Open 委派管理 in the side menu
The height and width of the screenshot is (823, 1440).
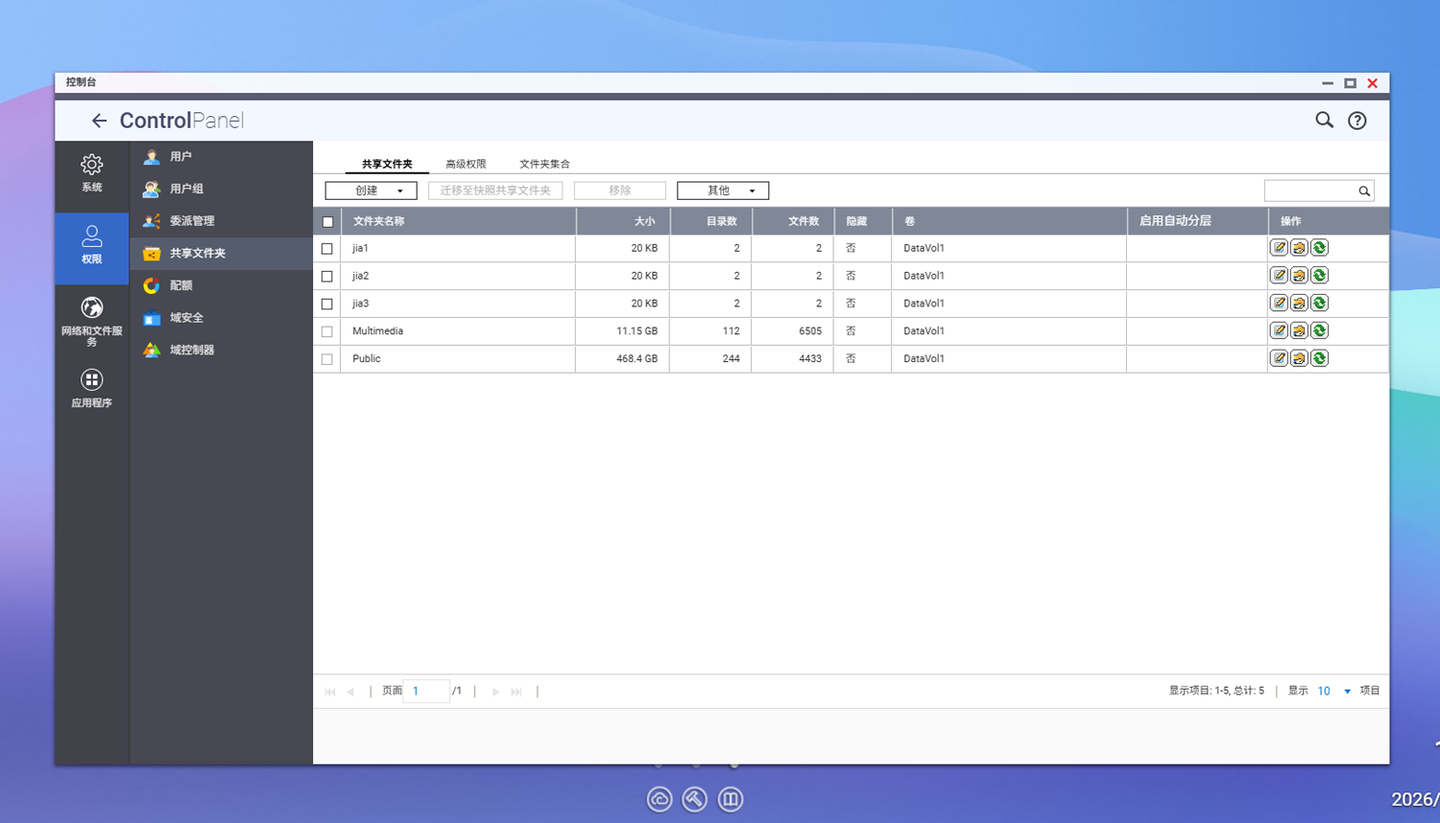click(221, 221)
